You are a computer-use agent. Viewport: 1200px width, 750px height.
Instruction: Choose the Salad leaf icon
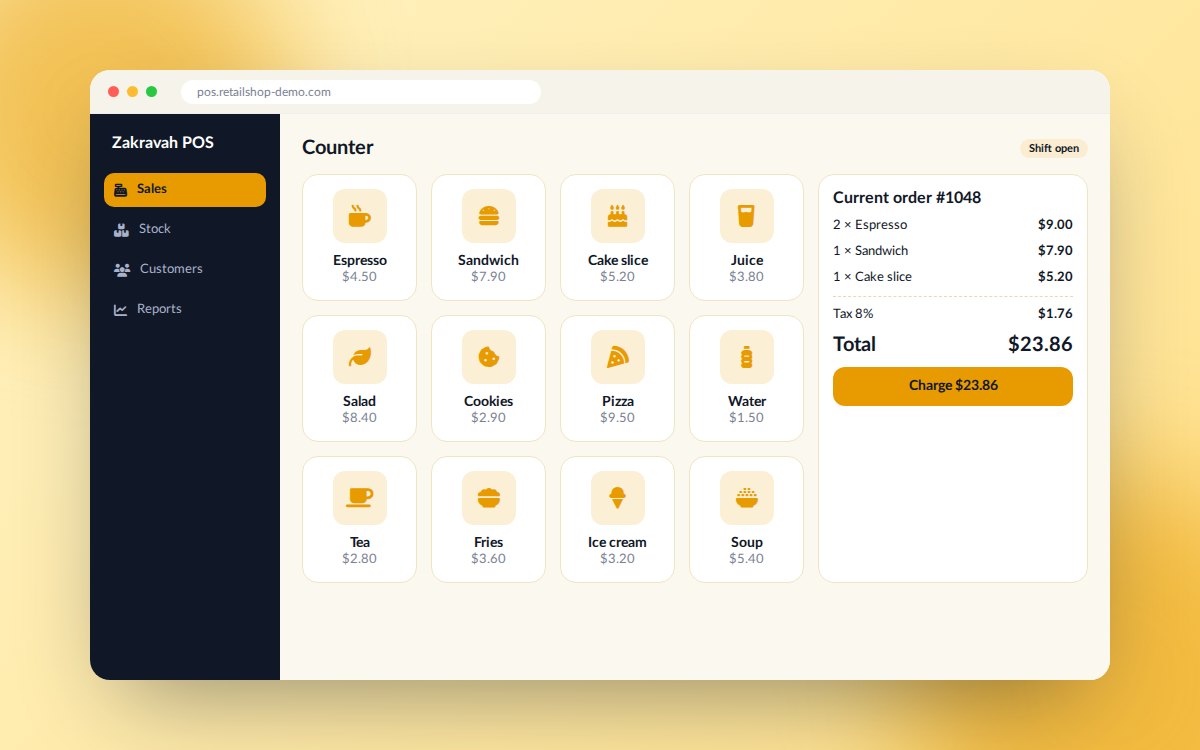[x=360, y=357]
